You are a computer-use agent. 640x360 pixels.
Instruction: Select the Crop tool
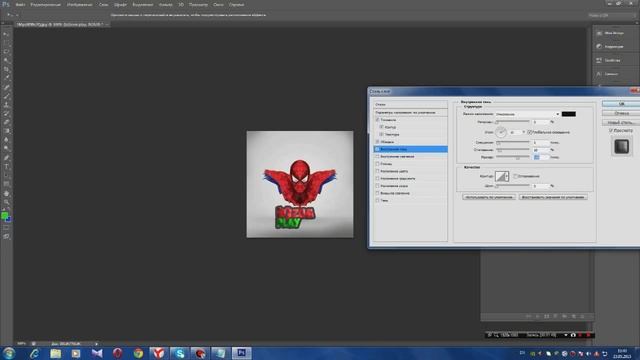tap(6, 69)
